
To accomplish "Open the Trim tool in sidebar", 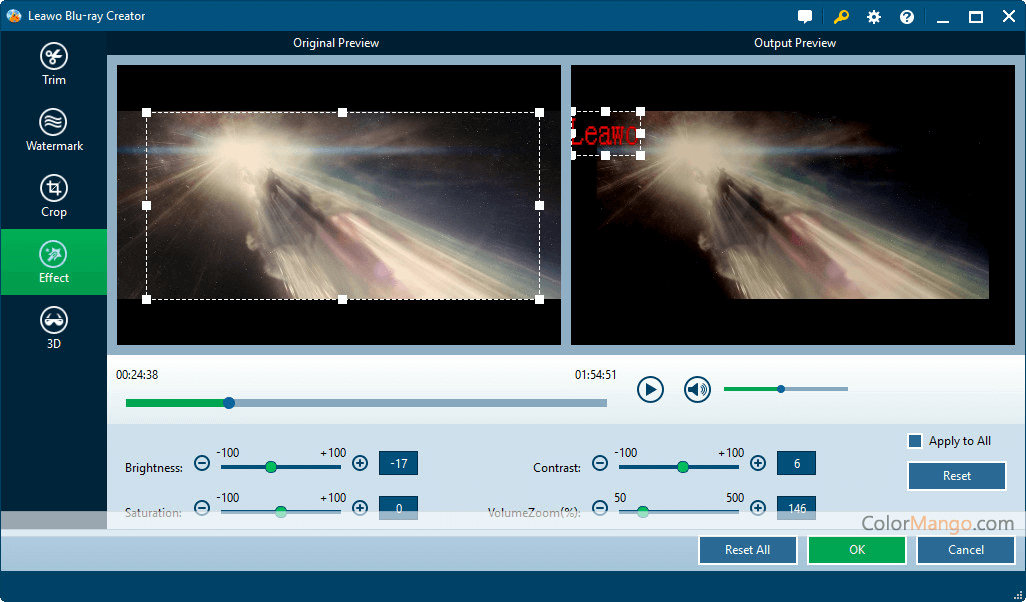I will [x=54, y=64].
